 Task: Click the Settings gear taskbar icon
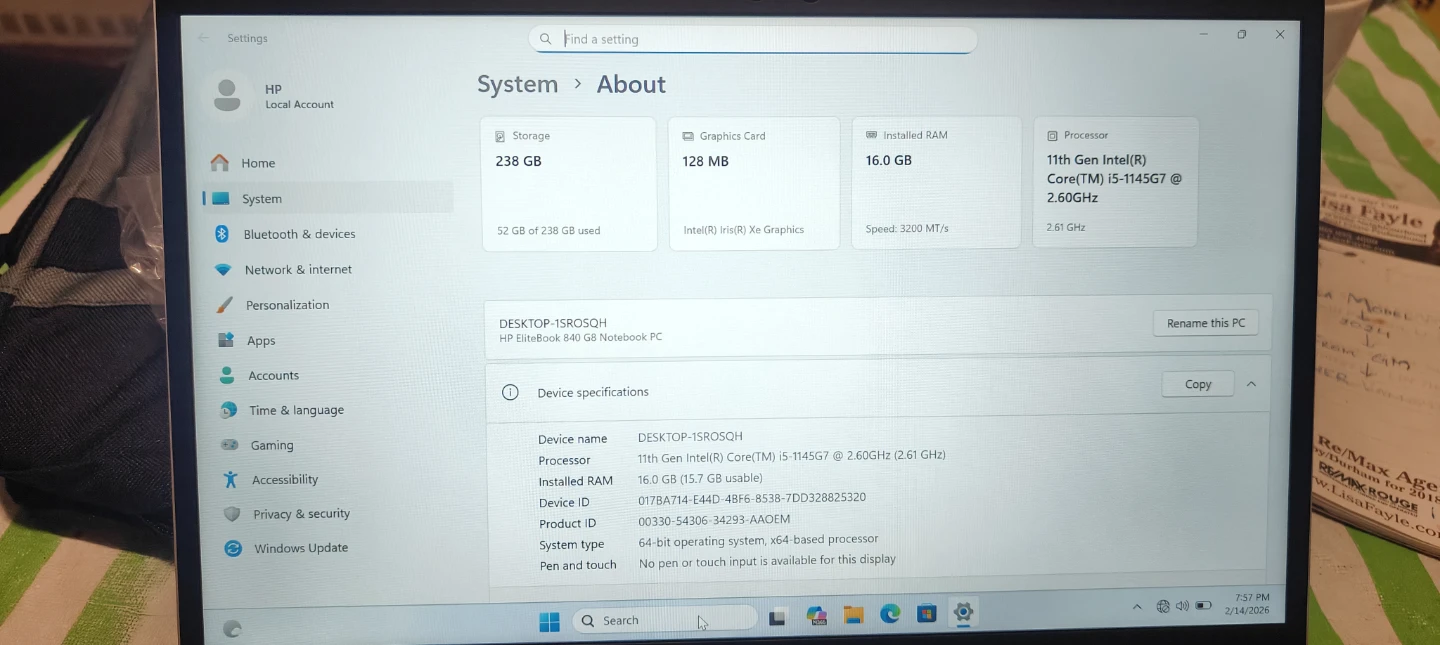click(963, 612)
